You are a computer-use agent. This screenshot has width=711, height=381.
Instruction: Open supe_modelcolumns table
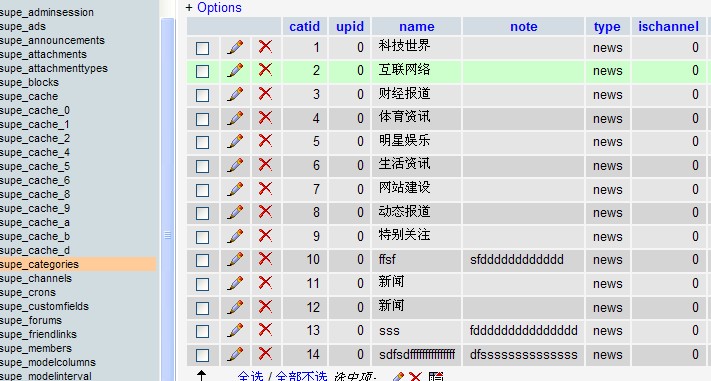click(x=48, y=362)
